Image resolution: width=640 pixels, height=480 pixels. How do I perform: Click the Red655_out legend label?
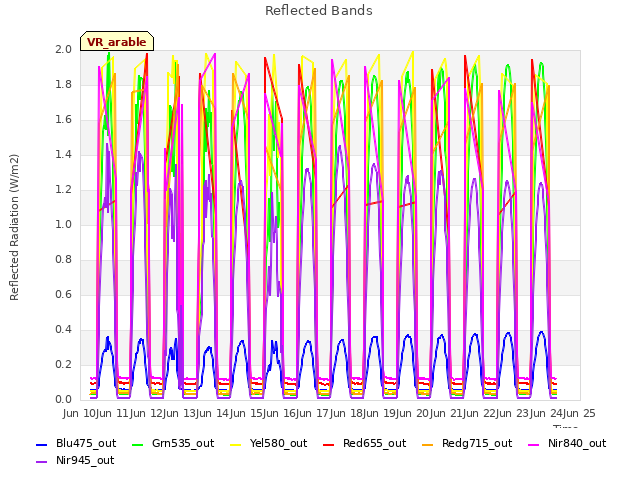point(374,443)
